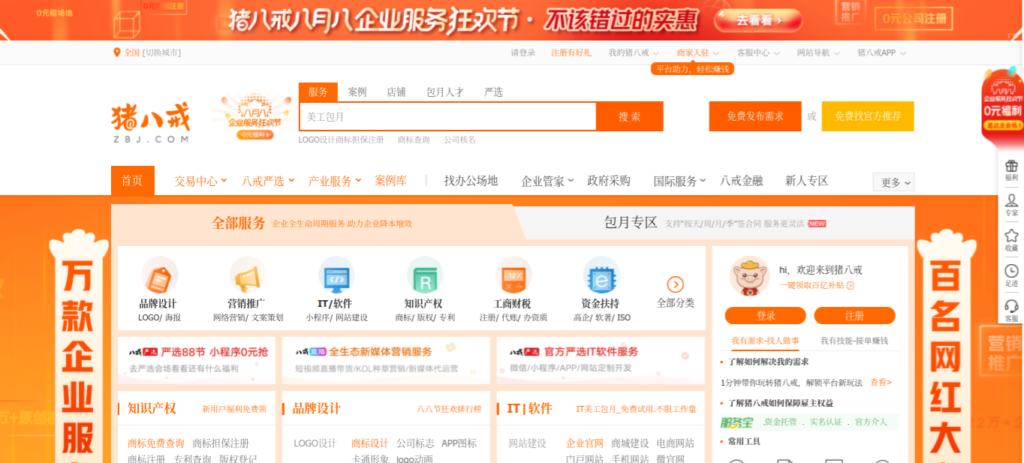The height and width of the screenshot is (463, 1024).
Task: Expand the 客服中心 dropdown
Action: click(758, 53)
